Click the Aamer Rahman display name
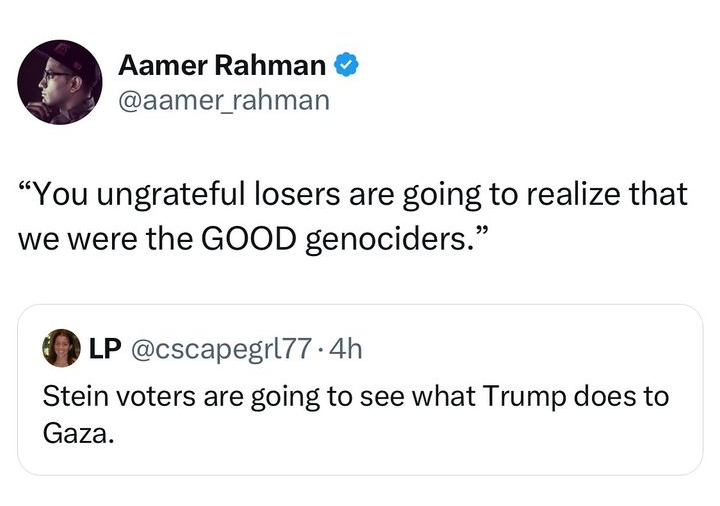 (222, 65)
